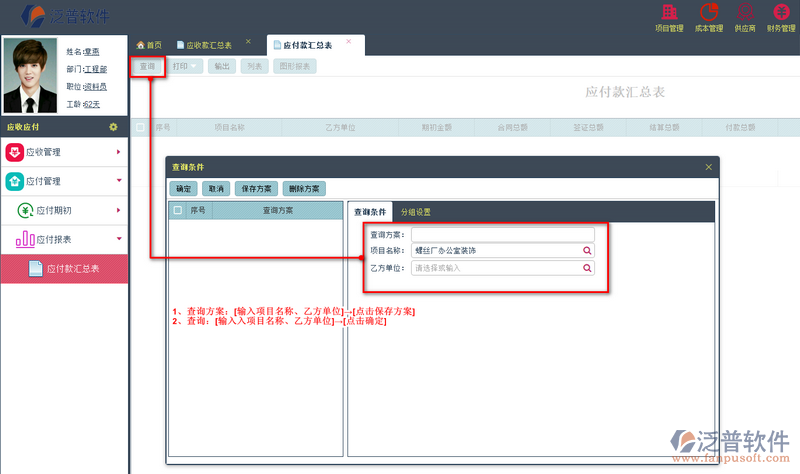
Task: Click the 应收管理 red sidebar icon
Action: 14,152
